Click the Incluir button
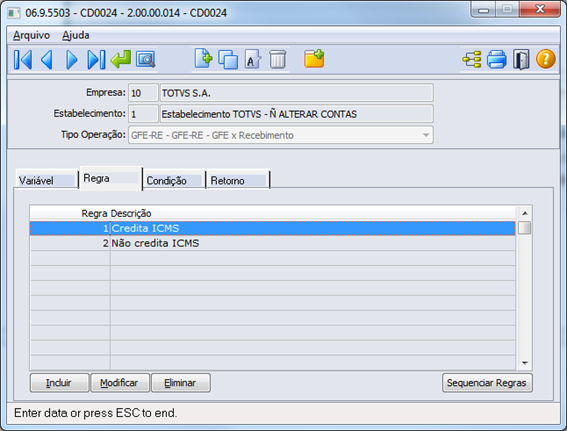 [59, 383]
